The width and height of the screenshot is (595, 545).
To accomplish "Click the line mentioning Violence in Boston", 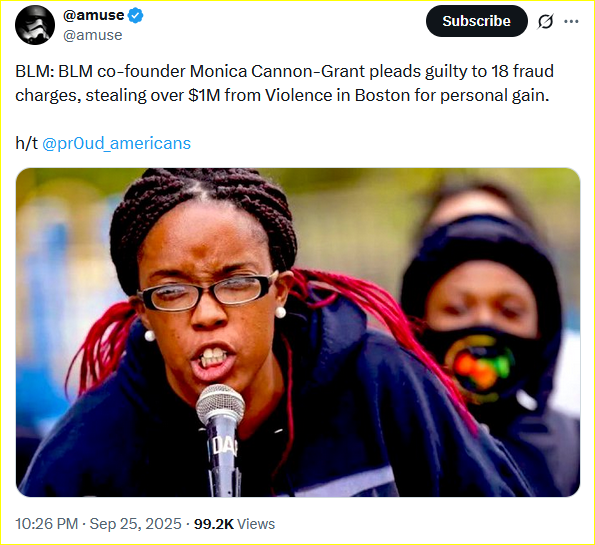I will [x=282, y=96].
